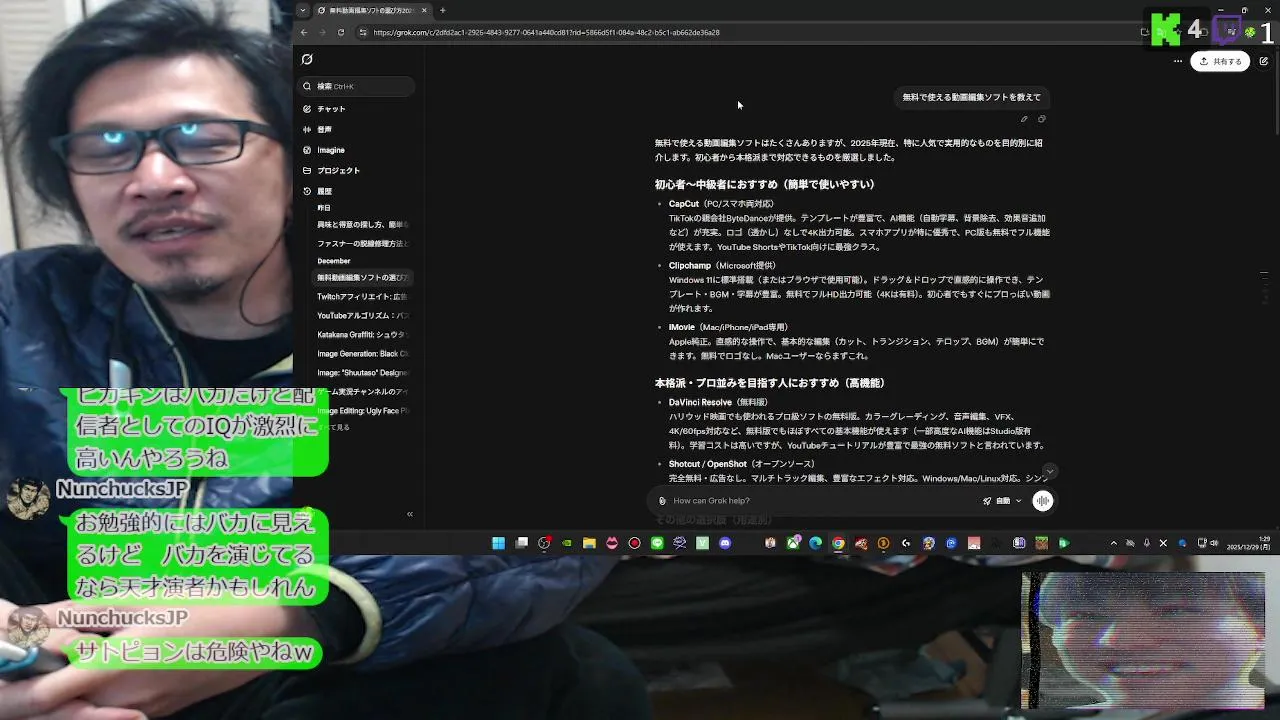
Task: Open Discord from the taskbar
Action: pos(725,543)
